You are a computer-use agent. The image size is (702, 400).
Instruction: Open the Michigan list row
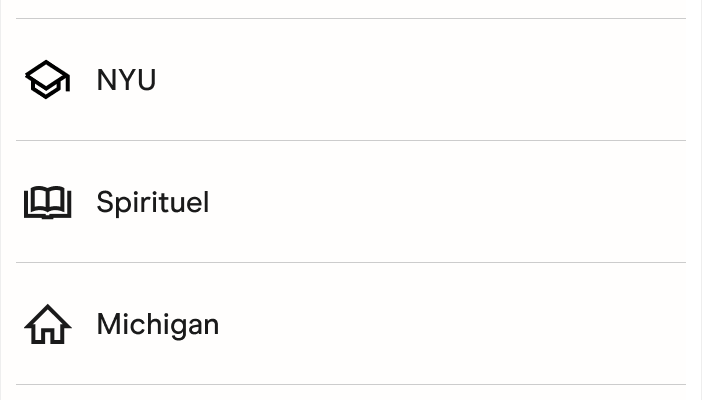(350, 324)
